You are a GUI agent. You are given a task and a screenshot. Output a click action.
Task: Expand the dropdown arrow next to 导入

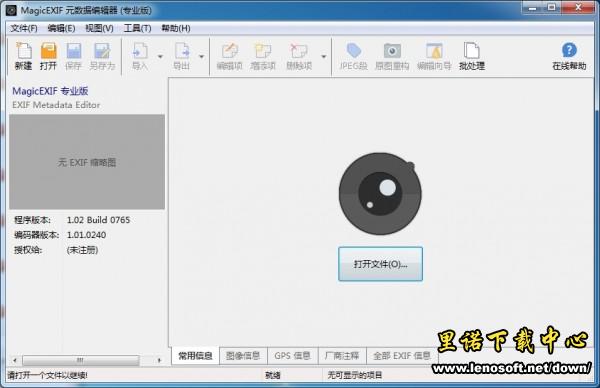[160, 57]
